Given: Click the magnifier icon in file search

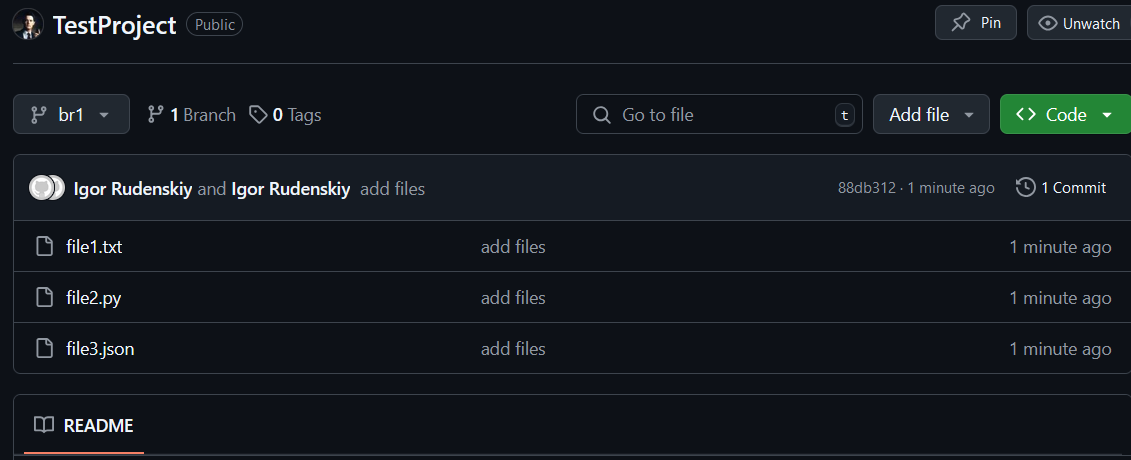Looking at the screenshot, I should tap(602, 115).
